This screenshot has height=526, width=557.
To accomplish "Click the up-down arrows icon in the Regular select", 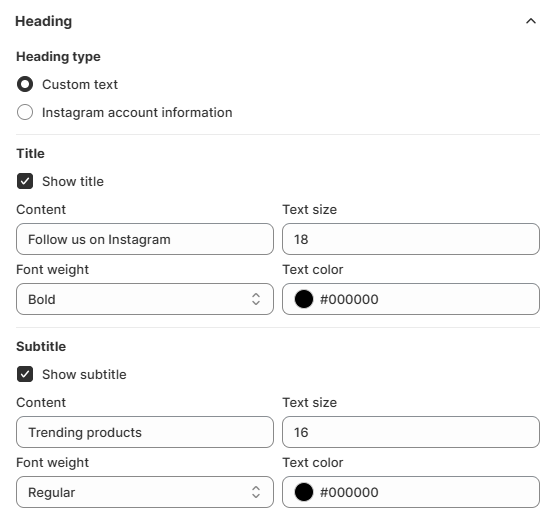I will coord(256,492).
